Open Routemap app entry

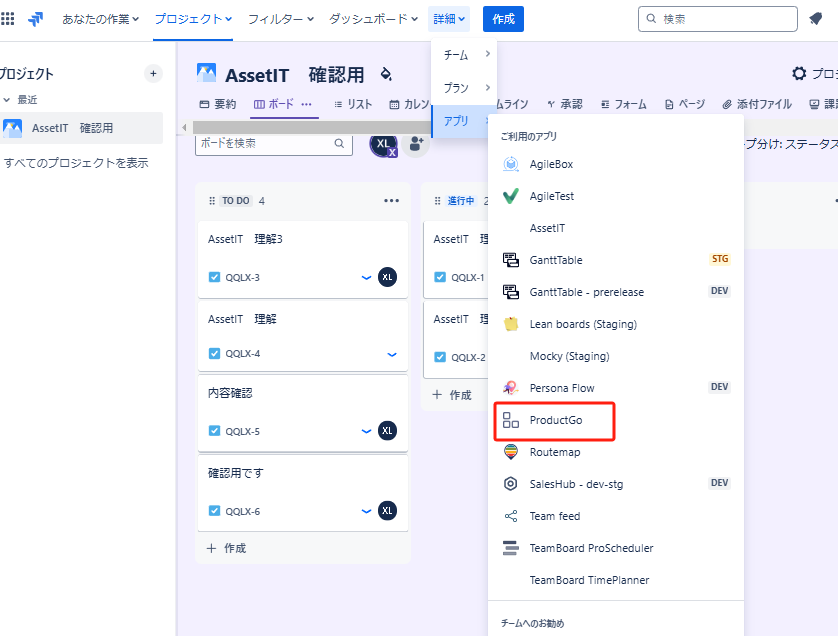click(554, 452)
